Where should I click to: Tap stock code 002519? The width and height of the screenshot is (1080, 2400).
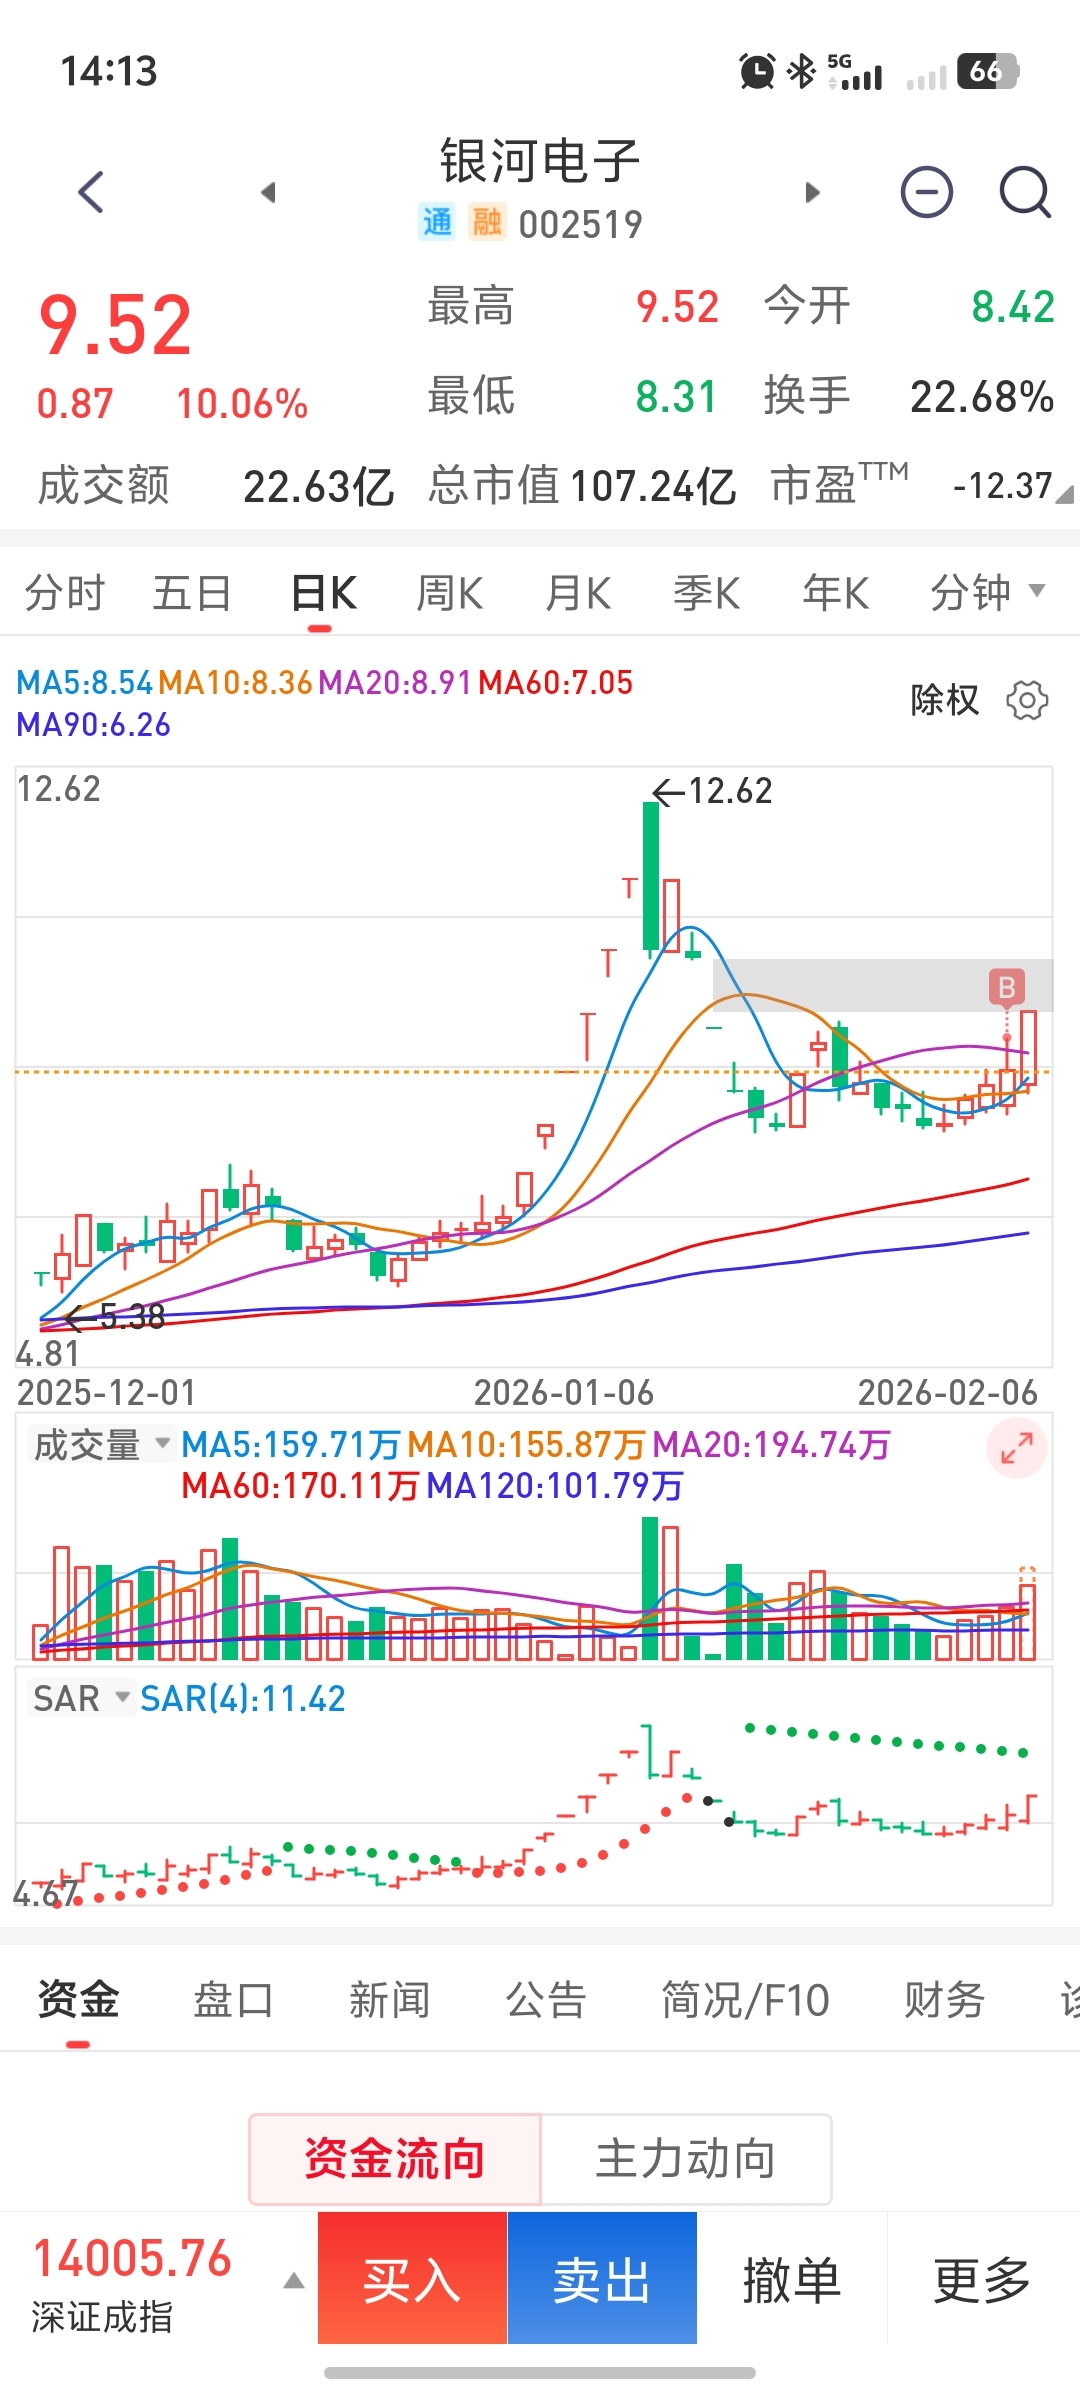click(580, 224)
